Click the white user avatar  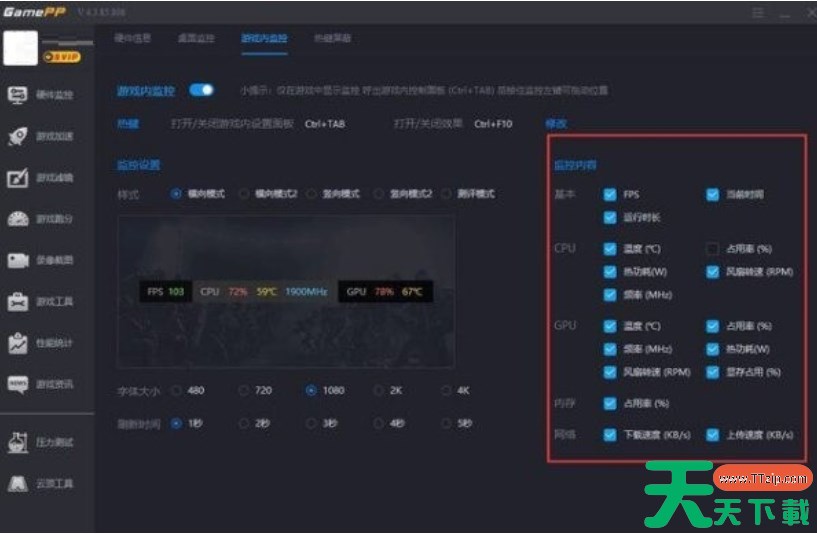(20, 48)
